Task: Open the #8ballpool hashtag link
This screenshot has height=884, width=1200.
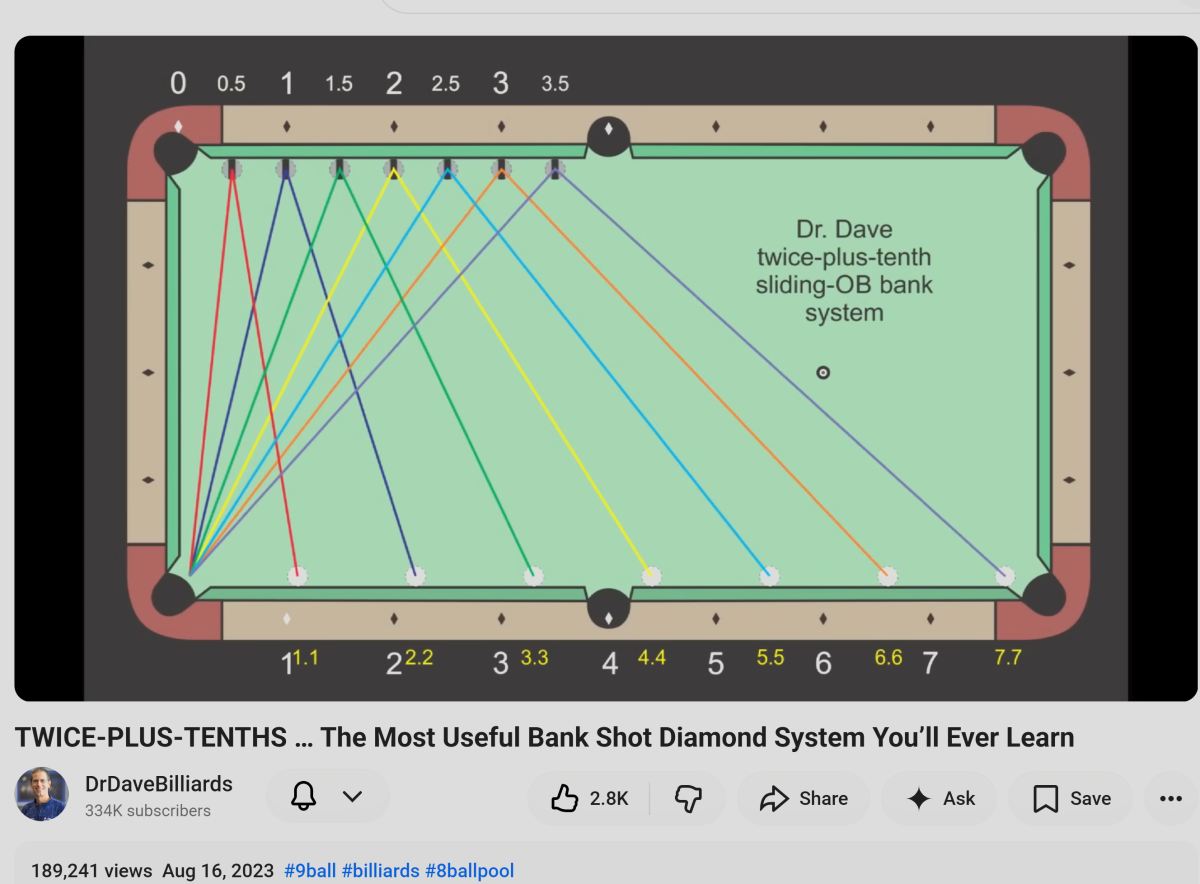Action: (470, 871)
